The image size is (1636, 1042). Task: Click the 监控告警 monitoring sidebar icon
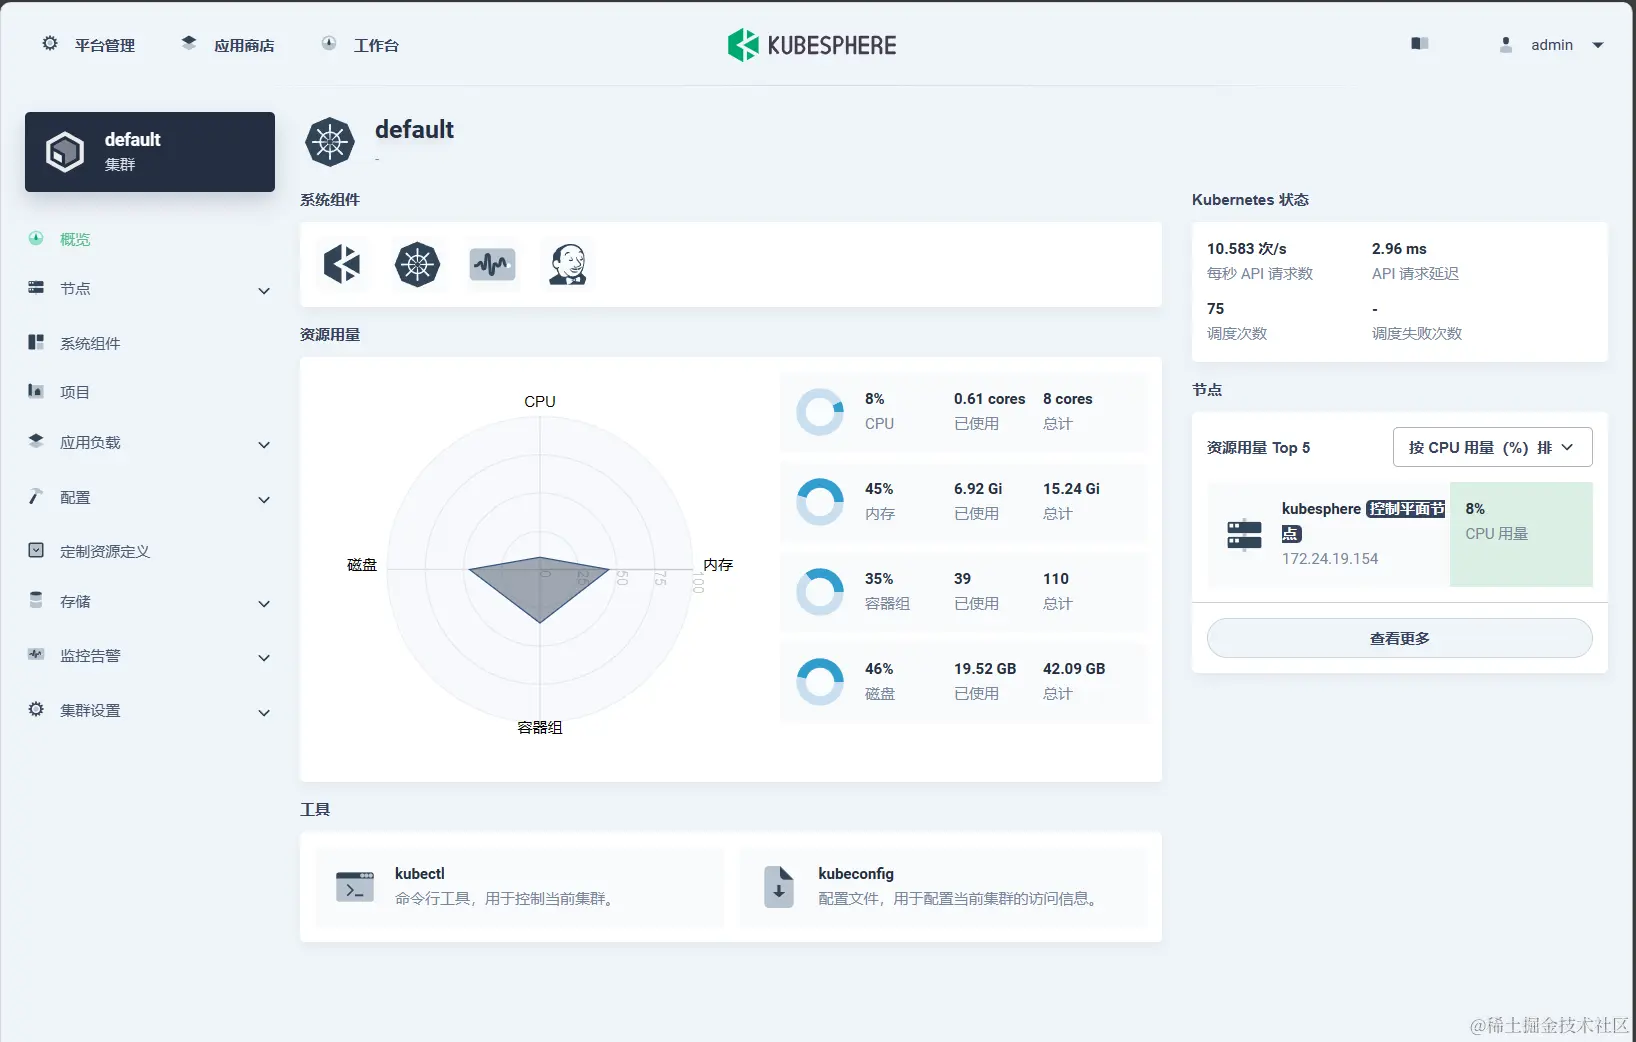click(x=36, y=654)
